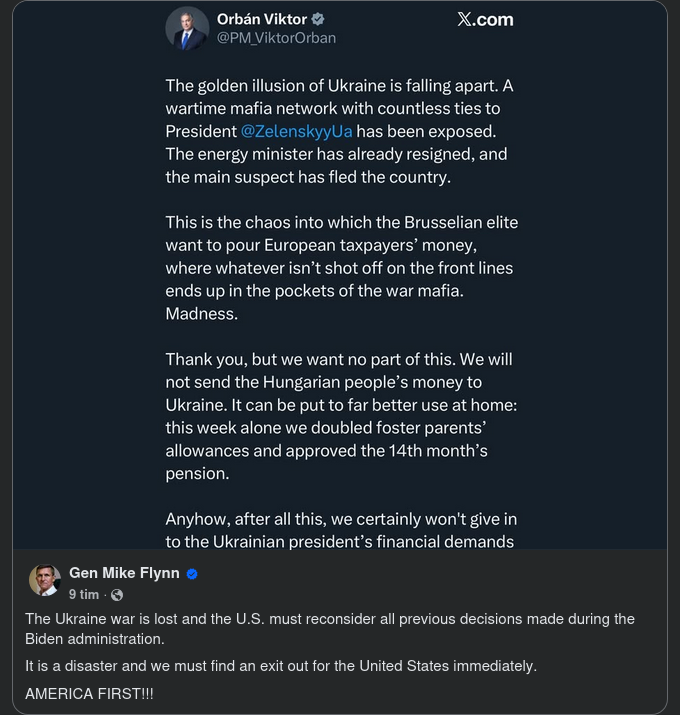680x715 pixels.
Task: Click the "Brusselian elite" paragraph
Action: click(x=340, y=267)
